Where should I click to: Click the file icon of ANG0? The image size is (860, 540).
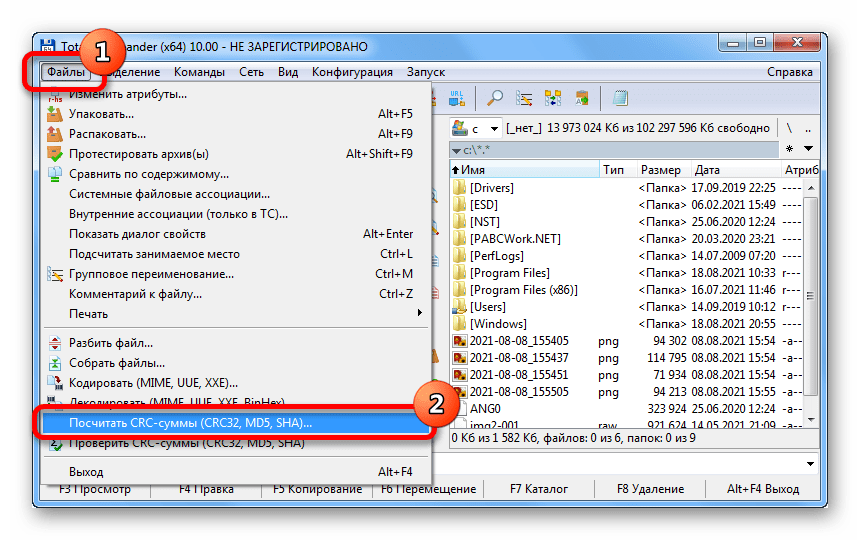pos(461,409)
